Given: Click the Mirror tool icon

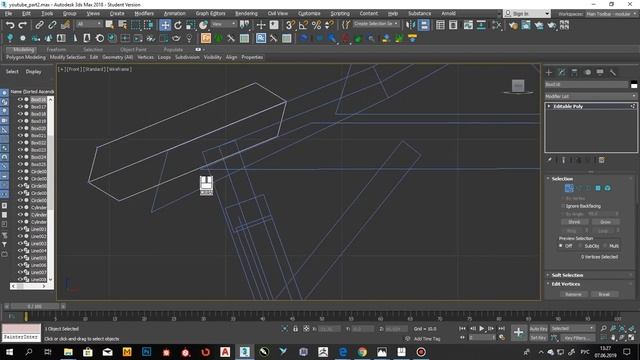Looking at the screenshot, I should click(x=411, y=25).
